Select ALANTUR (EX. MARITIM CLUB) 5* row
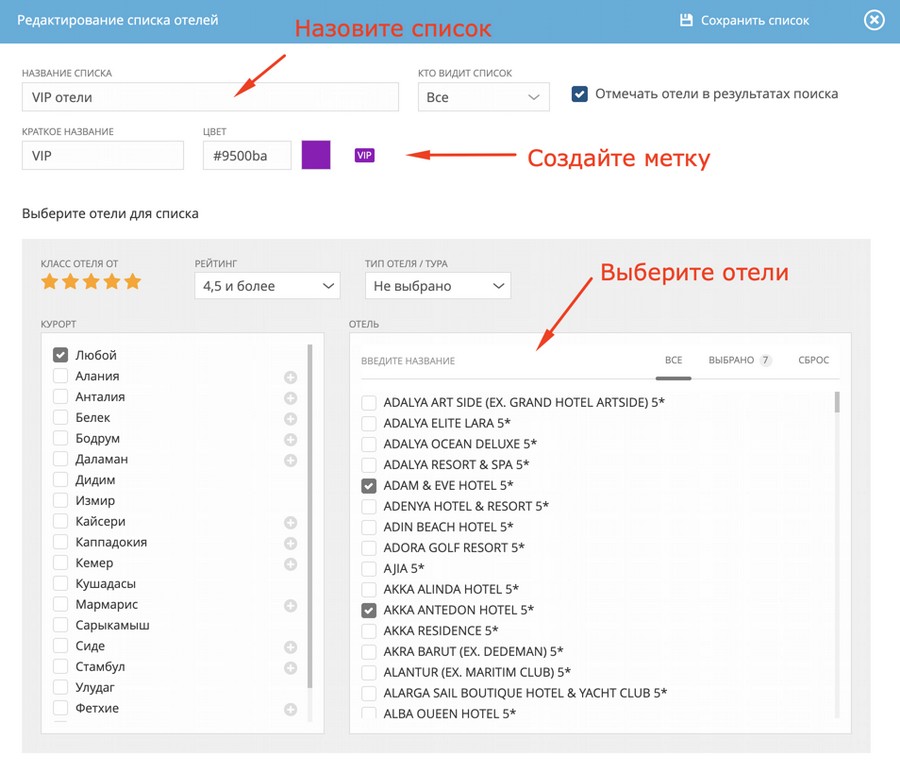The width and height of the screenshot is (900, 774). click(x=466, y=672)
